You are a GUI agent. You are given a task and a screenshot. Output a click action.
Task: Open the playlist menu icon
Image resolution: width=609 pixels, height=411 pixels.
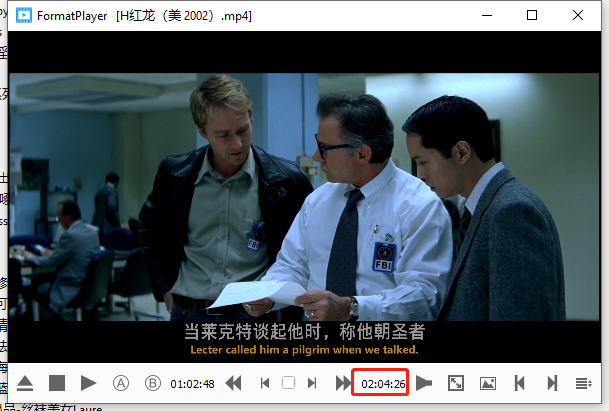[x=583, y=384]
